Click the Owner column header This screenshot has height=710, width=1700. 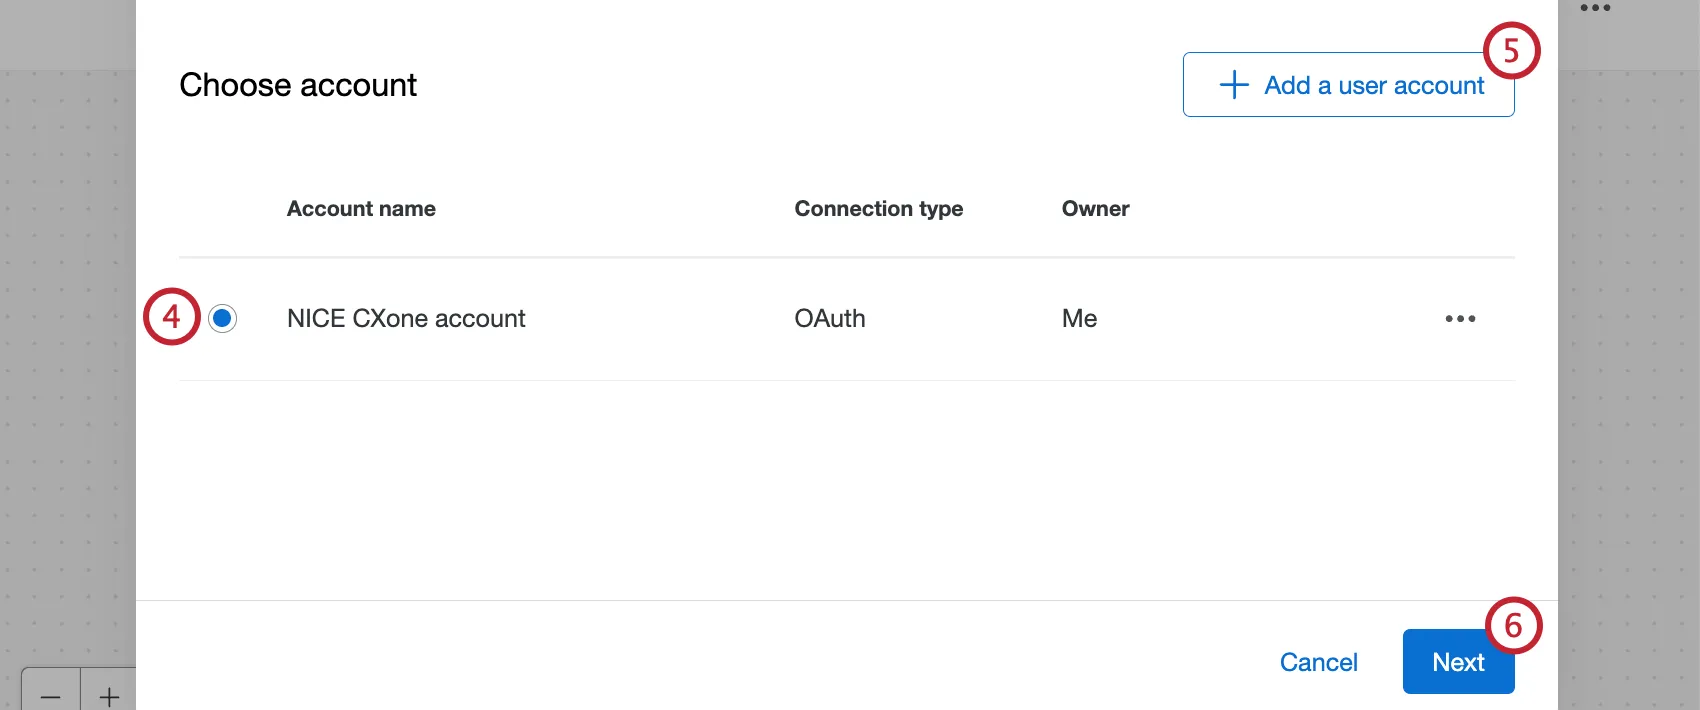point(1095,209)
